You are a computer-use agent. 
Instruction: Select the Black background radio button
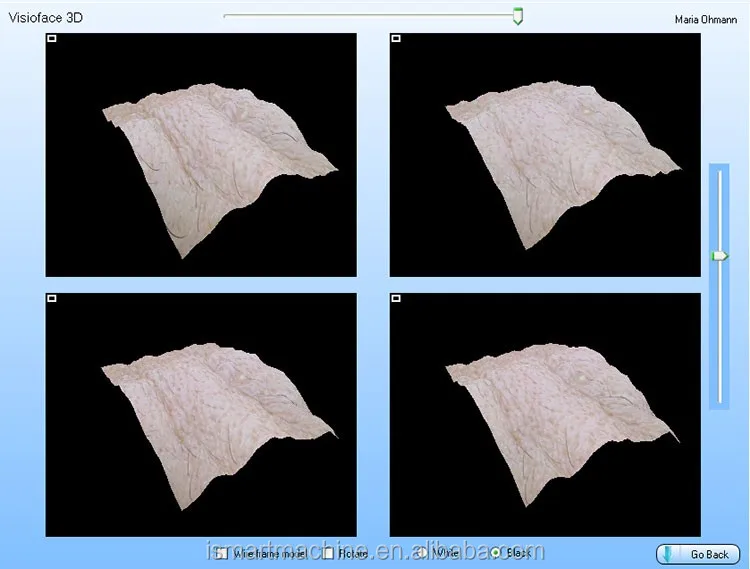pos(495,553)
